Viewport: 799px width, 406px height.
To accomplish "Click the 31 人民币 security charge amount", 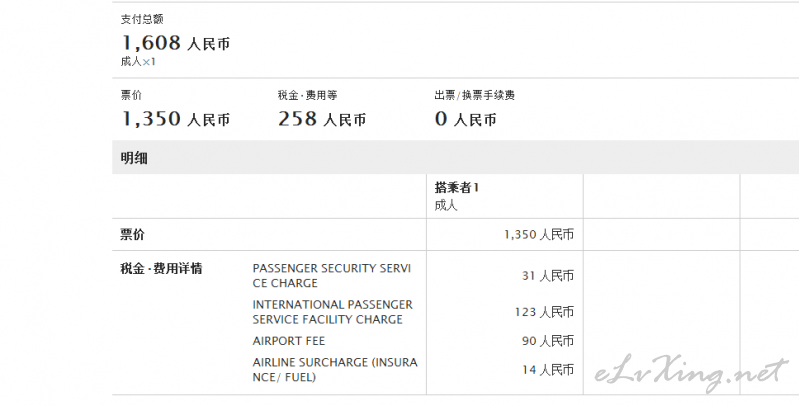I will (548, 276).
